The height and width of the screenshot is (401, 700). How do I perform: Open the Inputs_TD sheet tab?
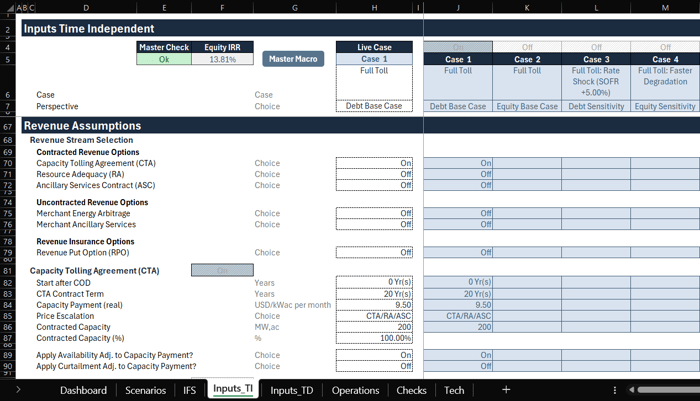[x=293, y=389]
